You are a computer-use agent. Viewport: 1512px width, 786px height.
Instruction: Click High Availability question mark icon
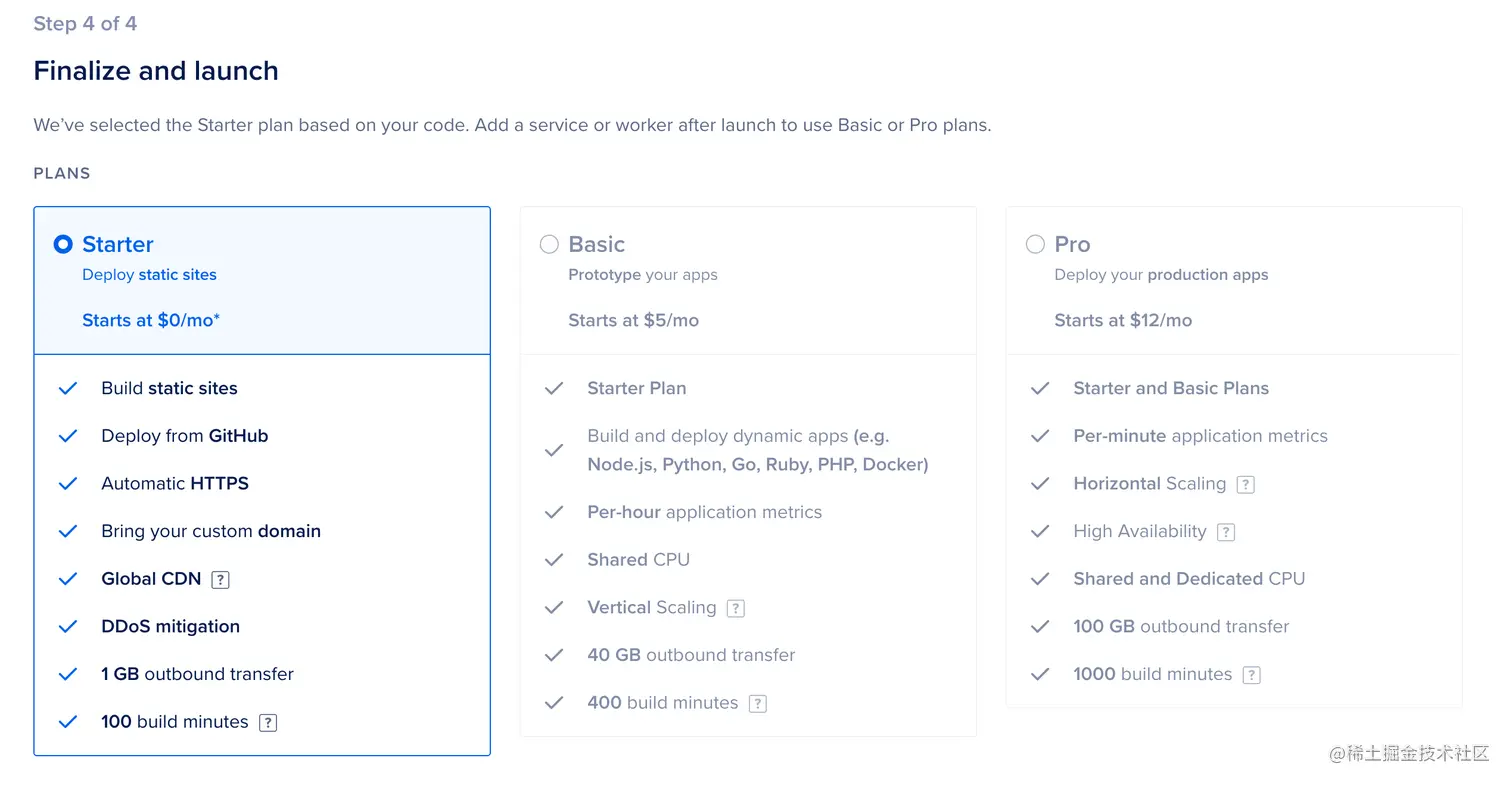1226,532
